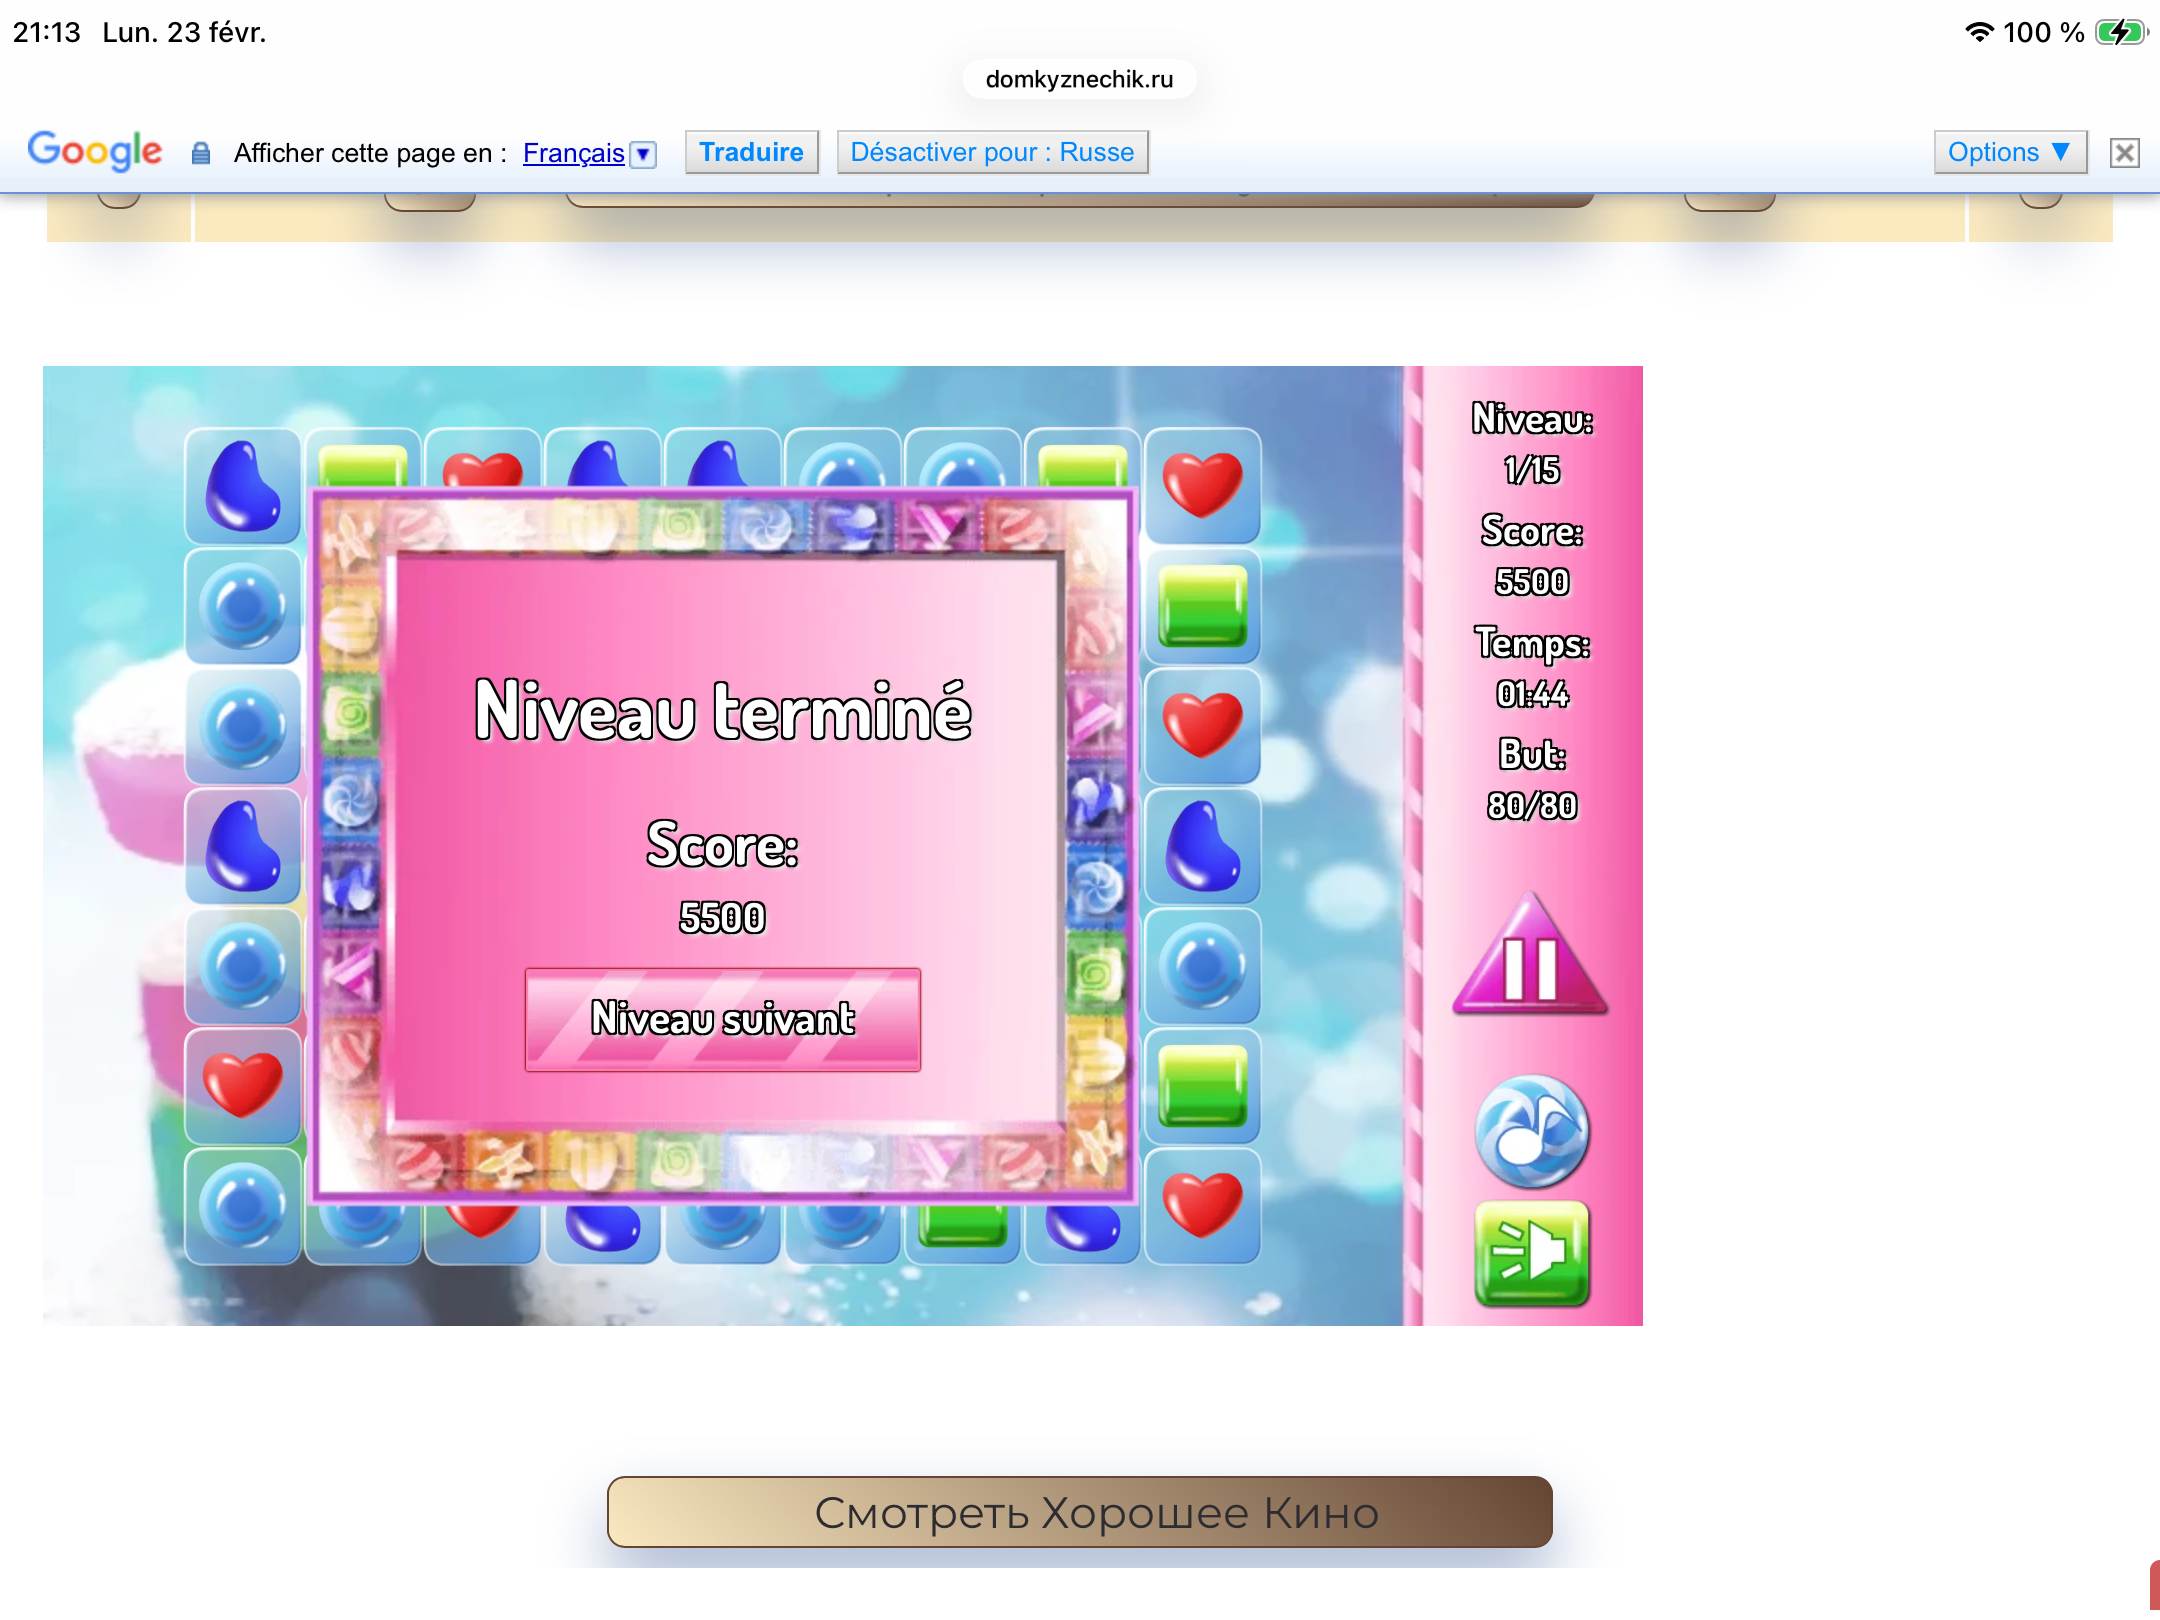2160x1620 pixels.
Task: Click the lock icon beside Google logo
Action: click(201, 153)
